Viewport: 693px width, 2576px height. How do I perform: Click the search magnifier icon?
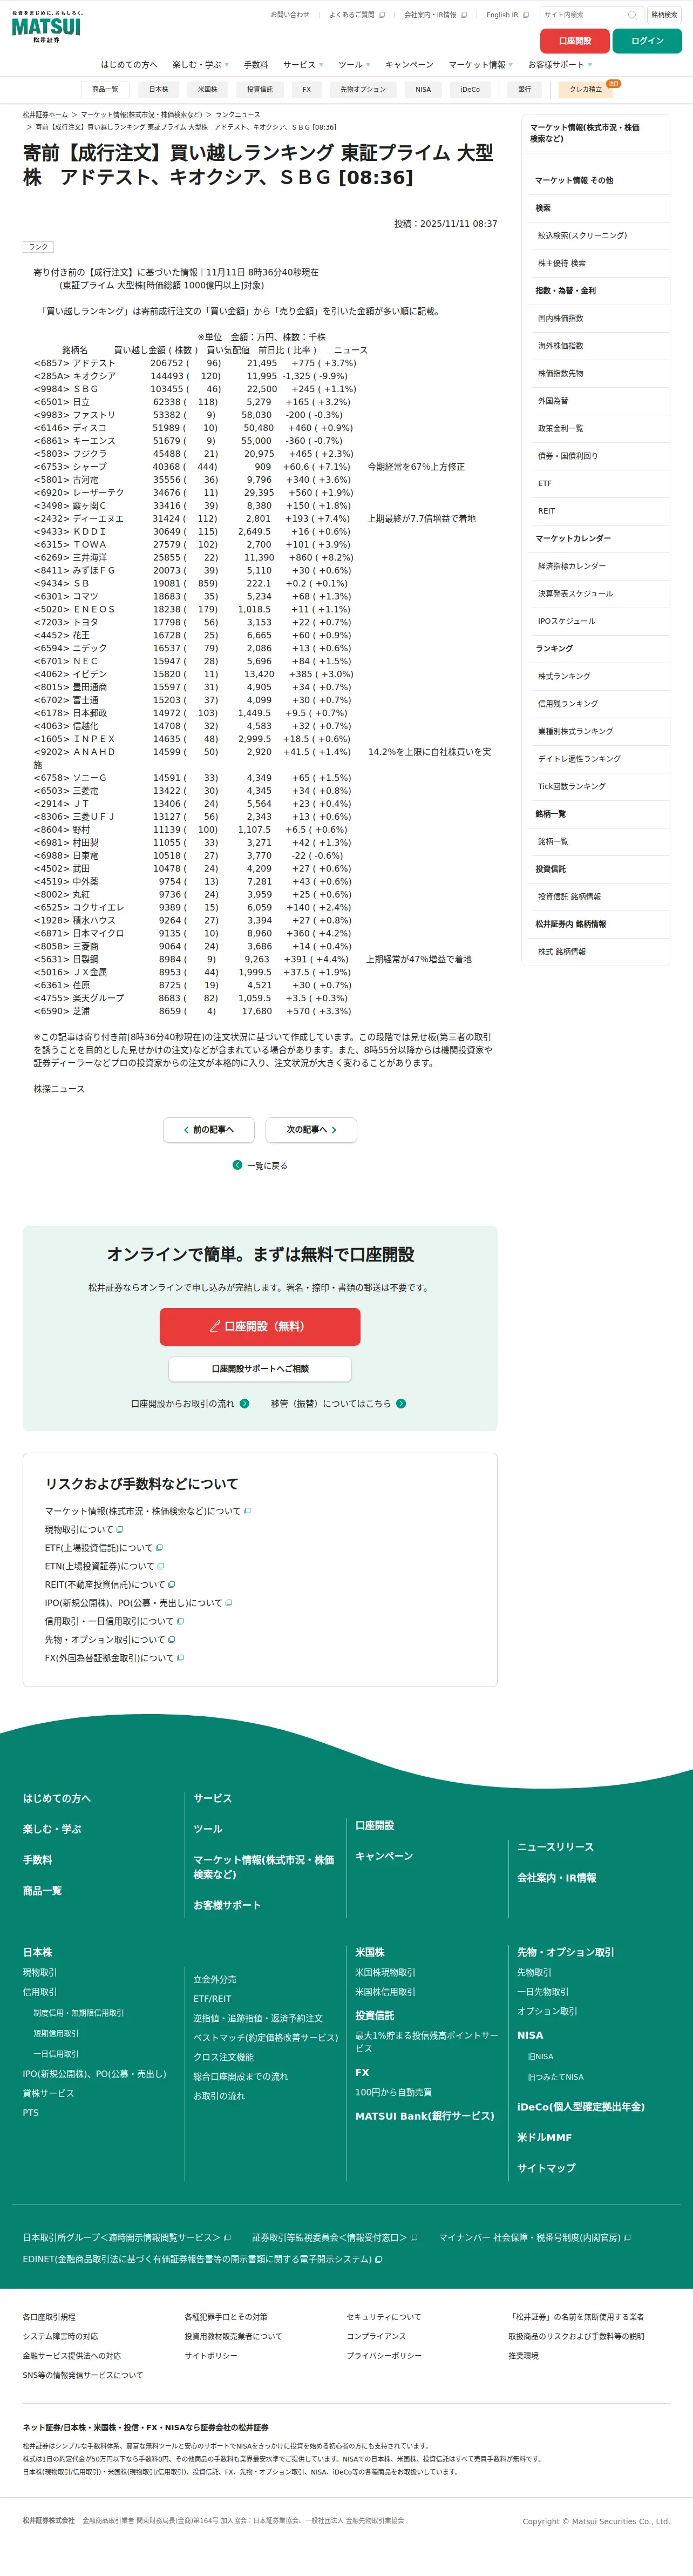point(631,15)
